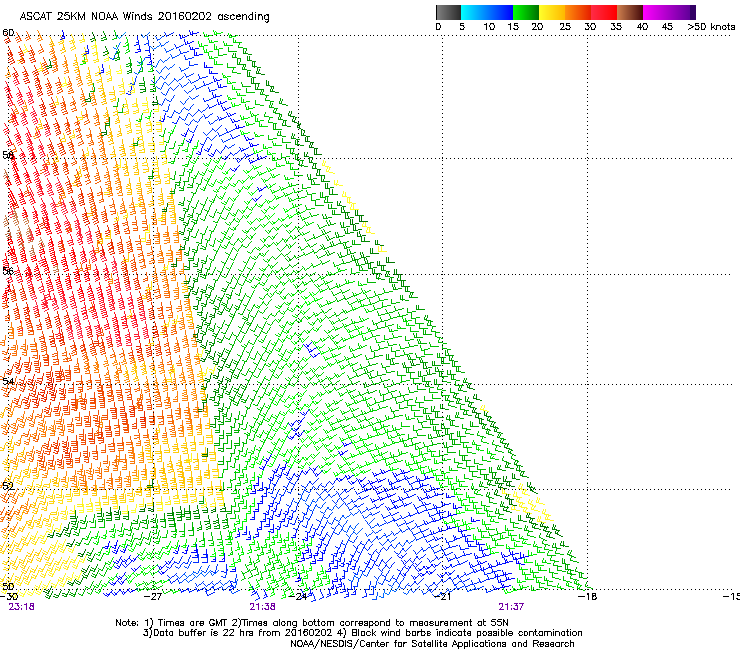Screen dimensions: 740x650
Task: Click the "3)Data buffer is 22 hrs" note line
Action: coord(362,633)
